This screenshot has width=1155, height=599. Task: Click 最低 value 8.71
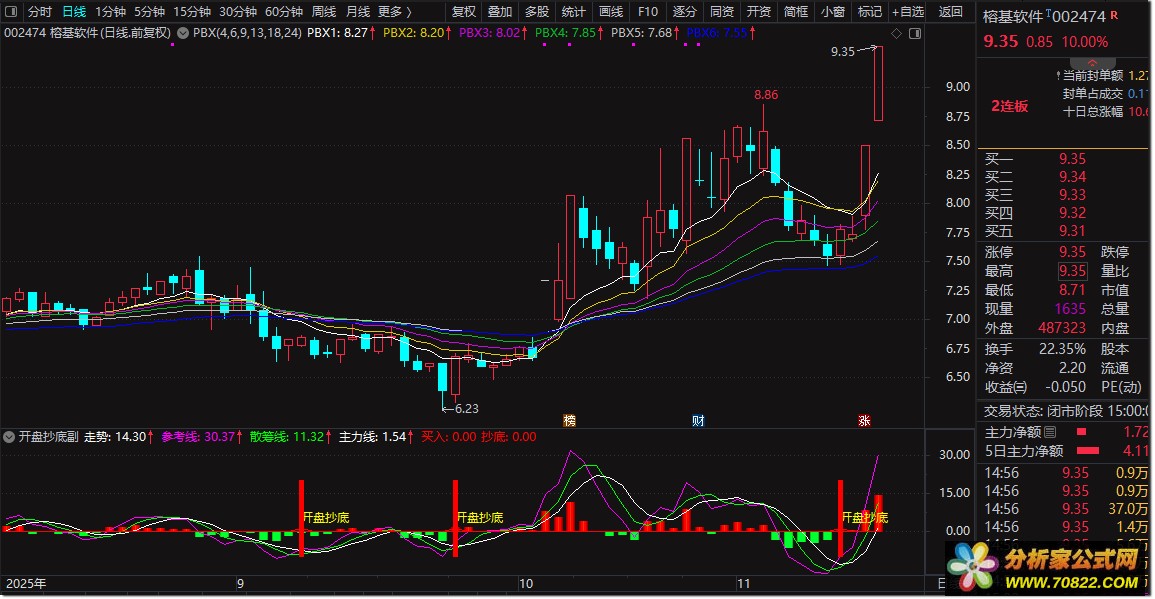tap(1072, 290)
